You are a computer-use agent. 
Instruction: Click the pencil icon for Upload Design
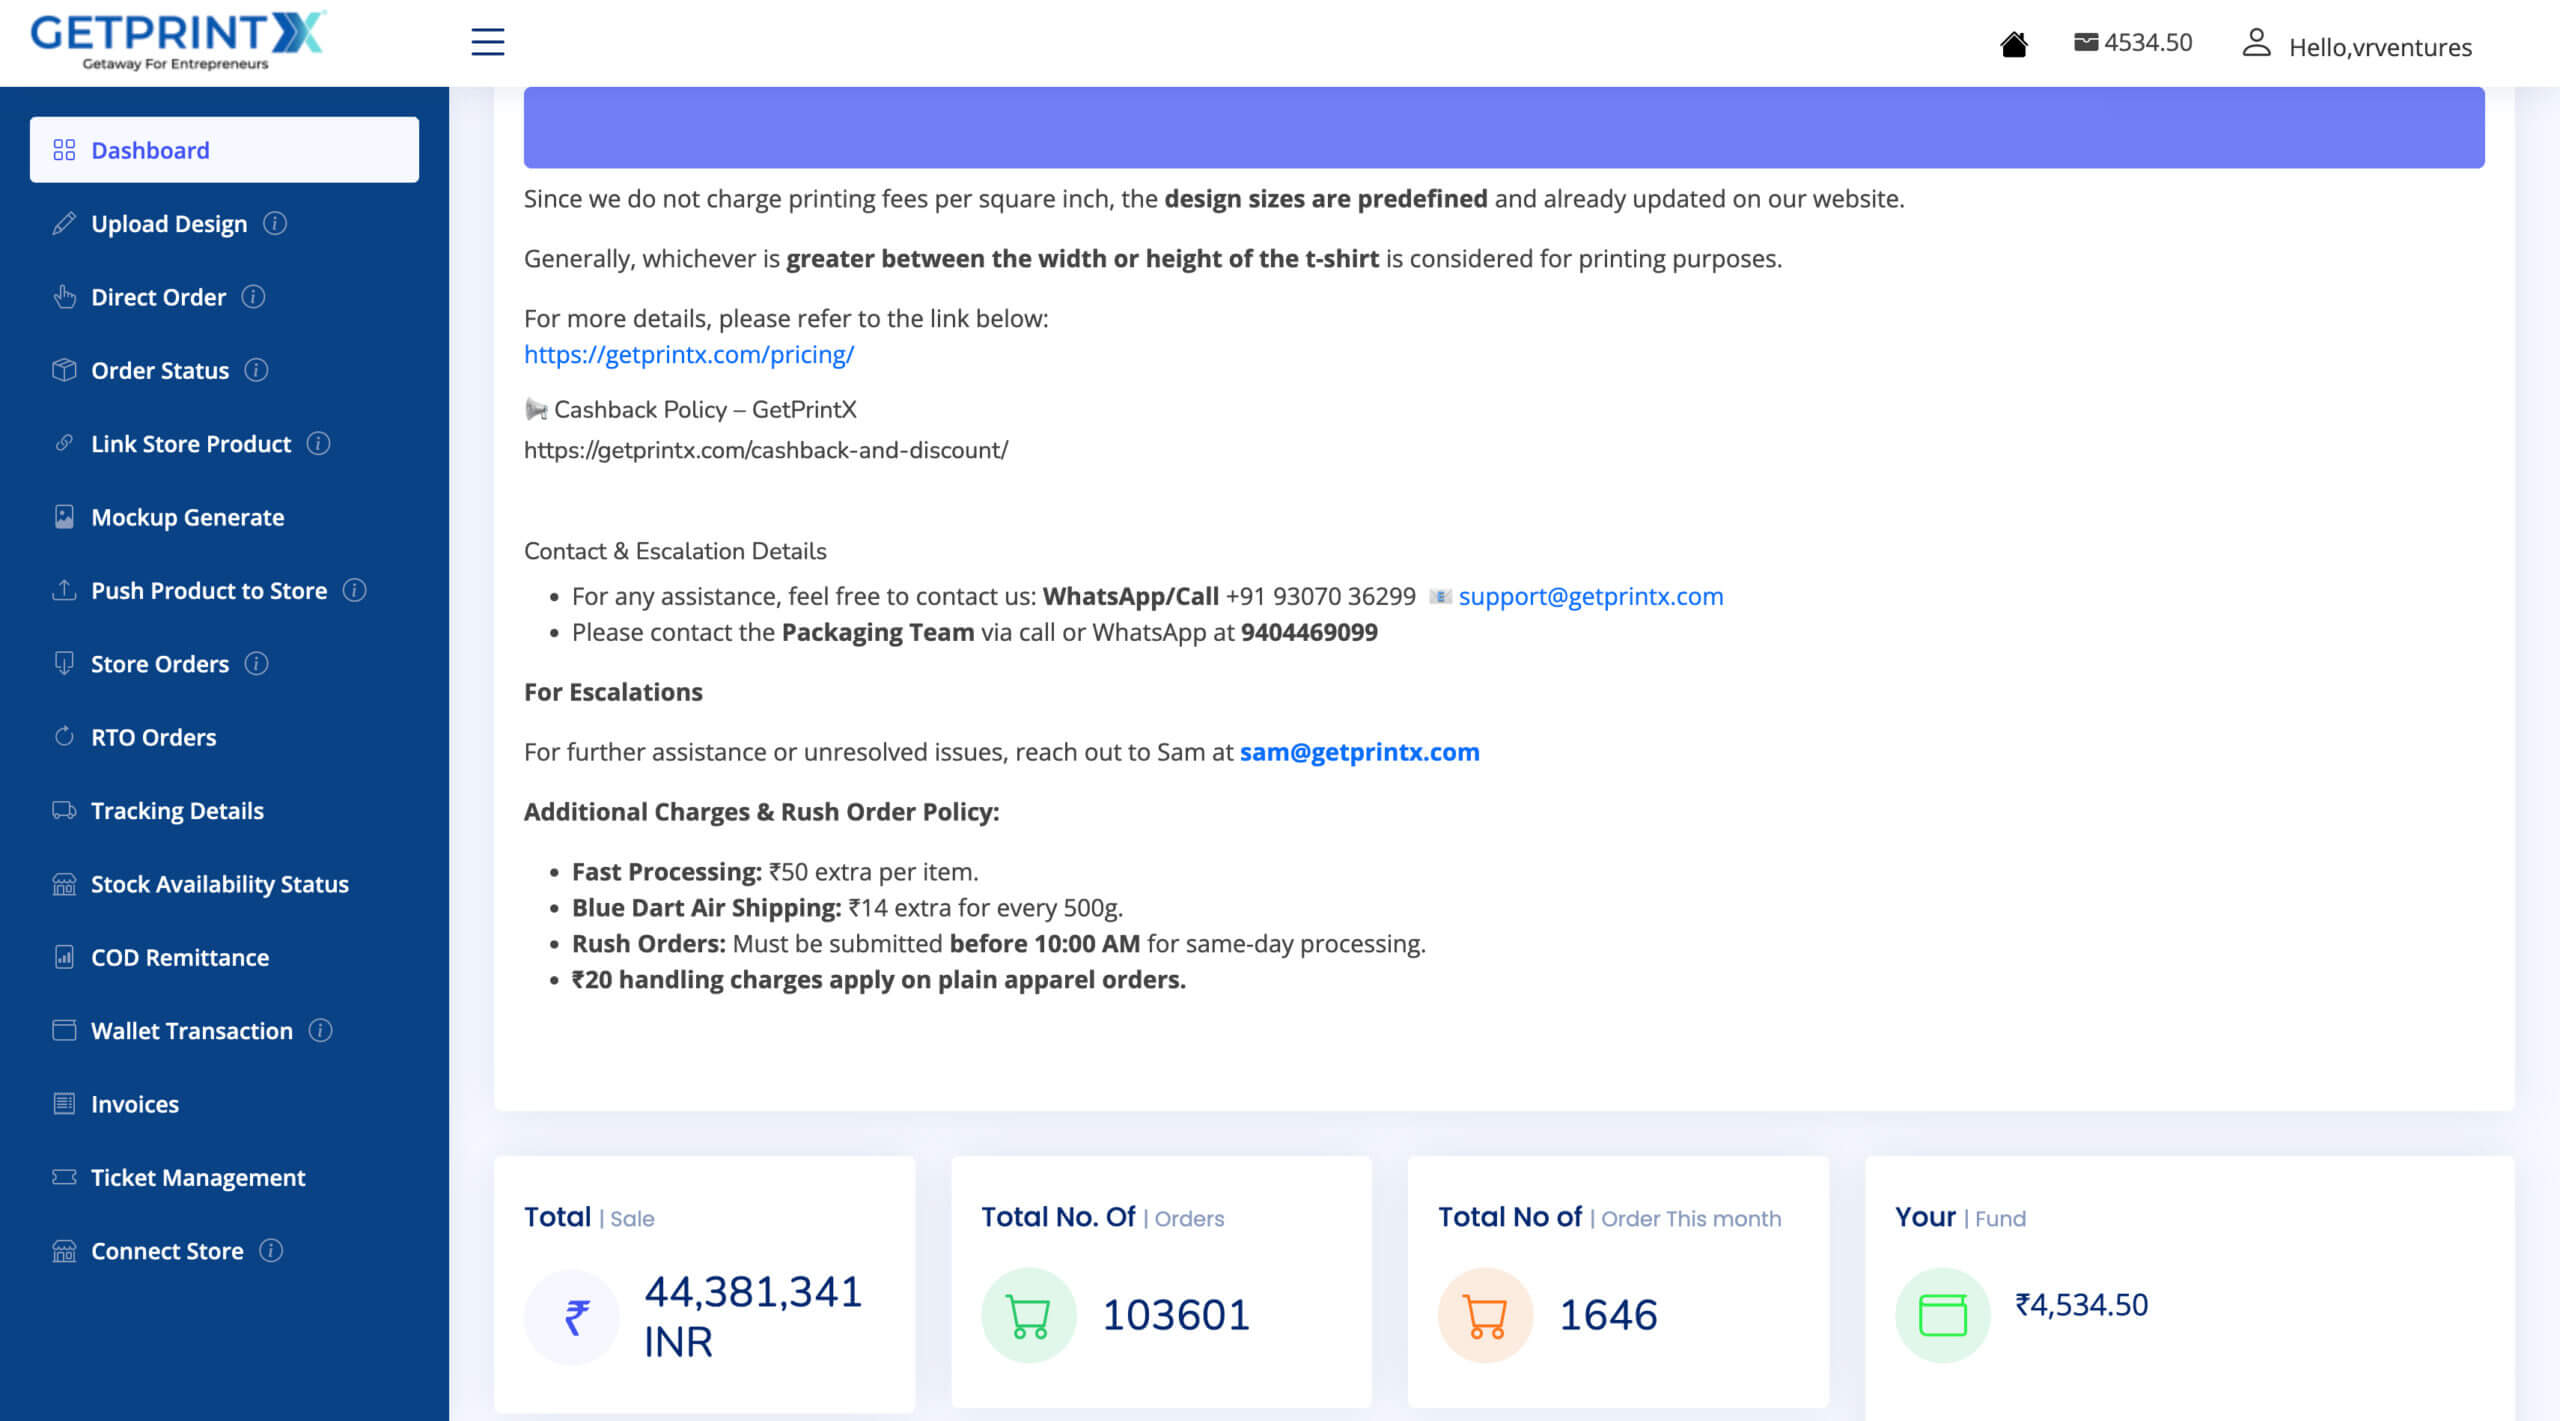pyautogui.click(x=64, y=223)
